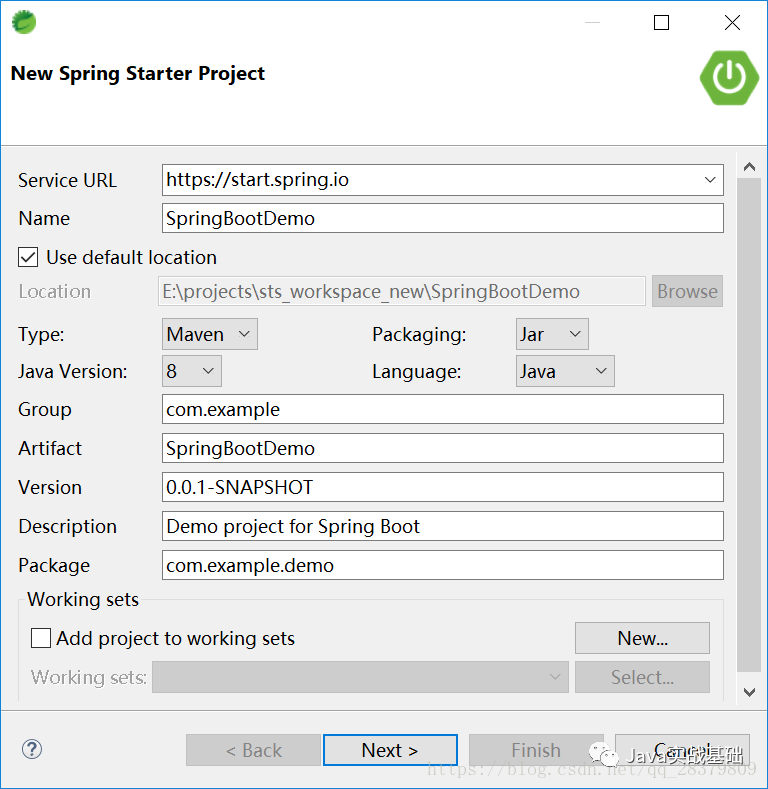Viewport: 768px width, 789px height.
Task: Click the Version field showing 0.0.1-SNAPSHOT
Action: pyautogui.click(x=443, y=487)
